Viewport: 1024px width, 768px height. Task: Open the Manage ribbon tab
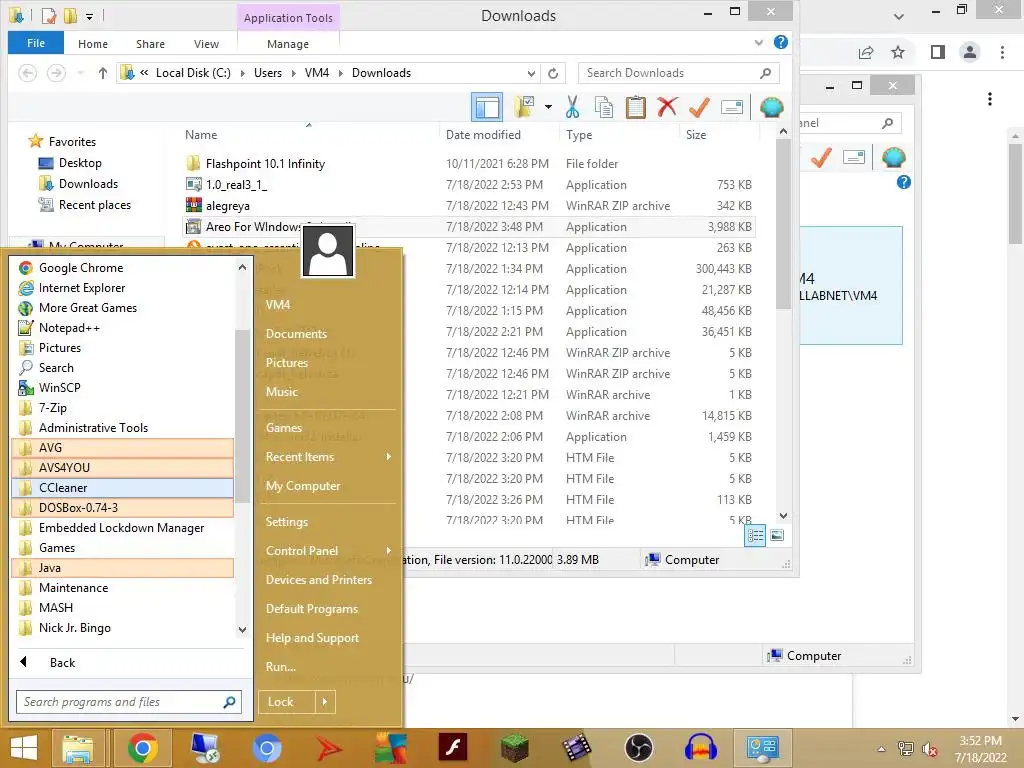[x=288, y=44]
